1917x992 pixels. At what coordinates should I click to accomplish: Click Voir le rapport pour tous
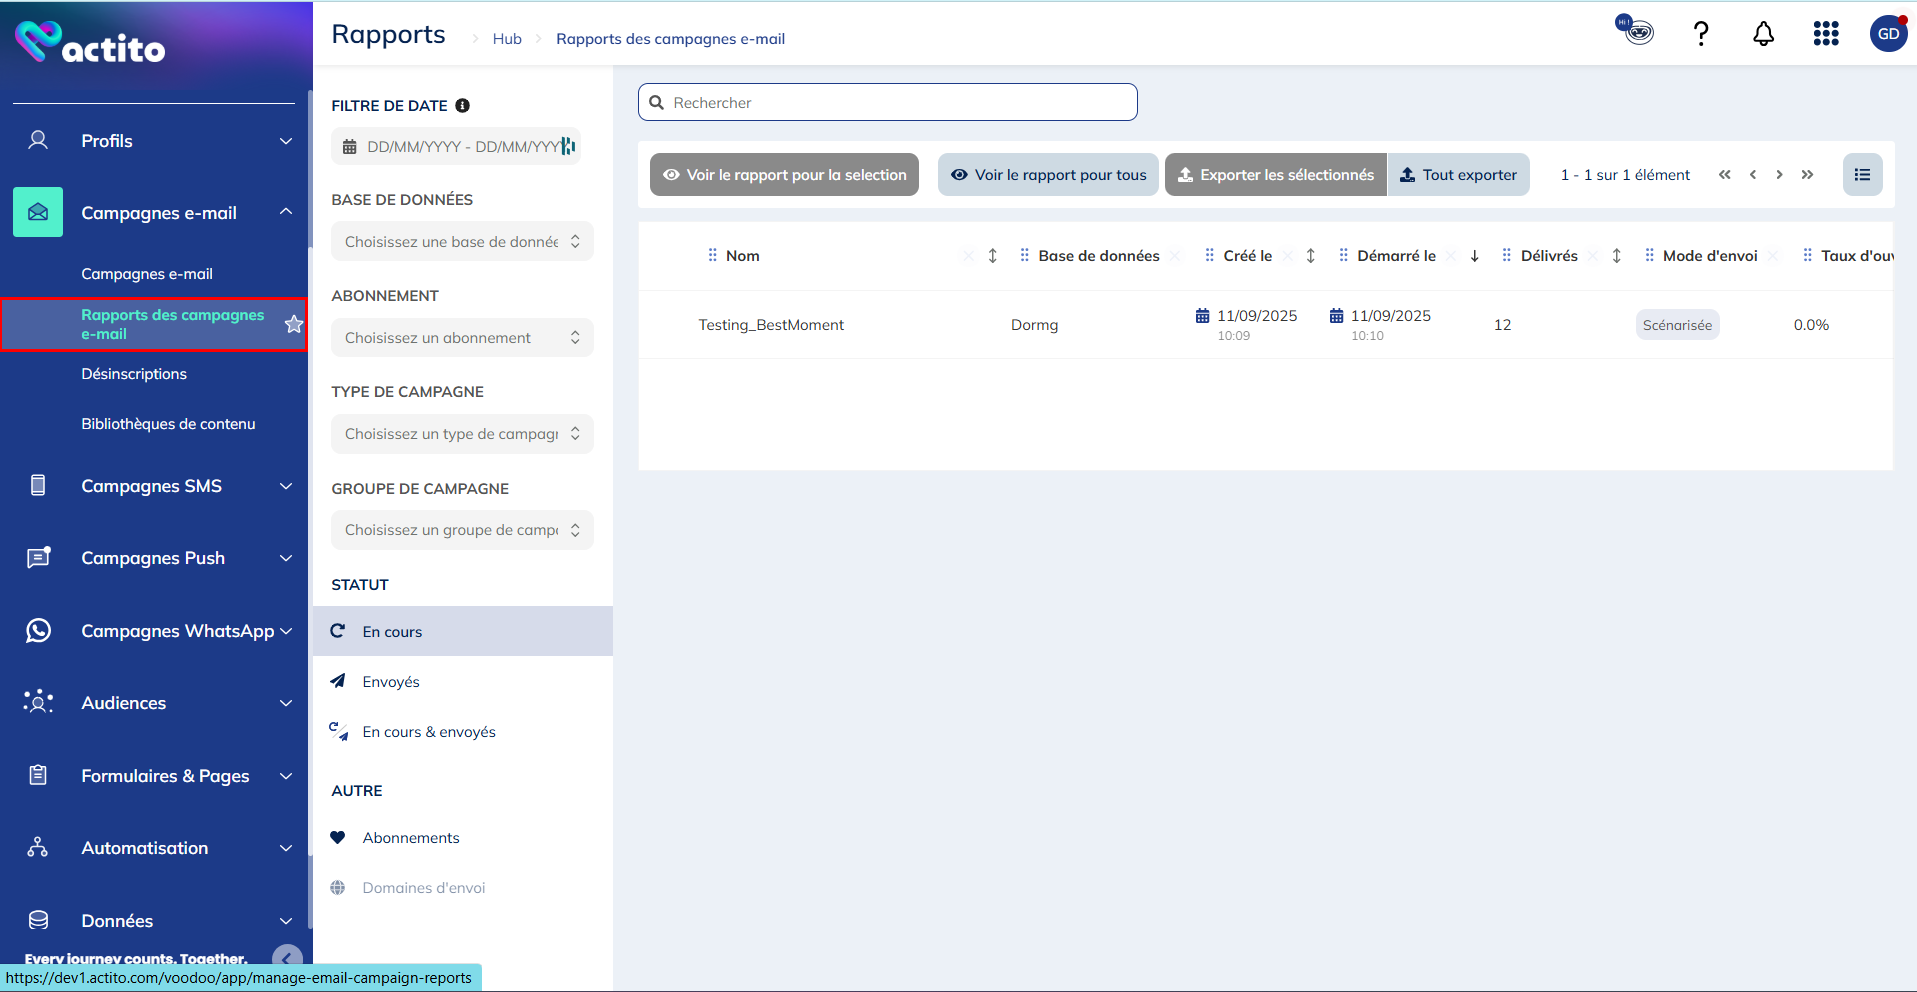[x=1048, y=175]
